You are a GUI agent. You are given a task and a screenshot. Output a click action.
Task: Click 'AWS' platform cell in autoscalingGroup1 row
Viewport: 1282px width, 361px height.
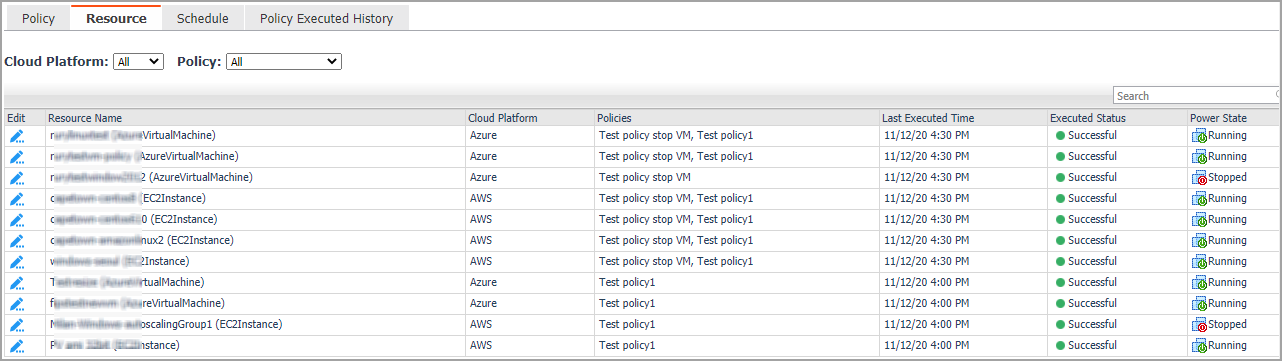(481, 325)
